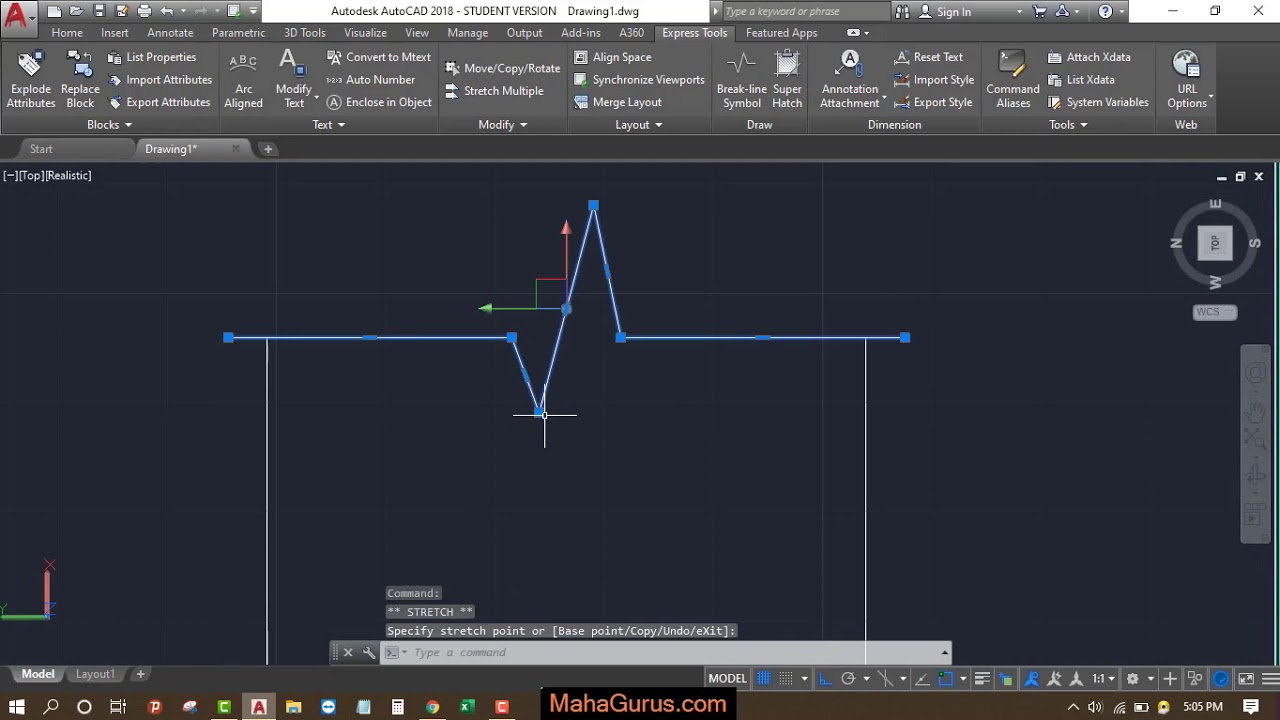The height and width of the screenshot is (720, 1280).
Task: Select the Replace Block tool
Action: [80, 79]
